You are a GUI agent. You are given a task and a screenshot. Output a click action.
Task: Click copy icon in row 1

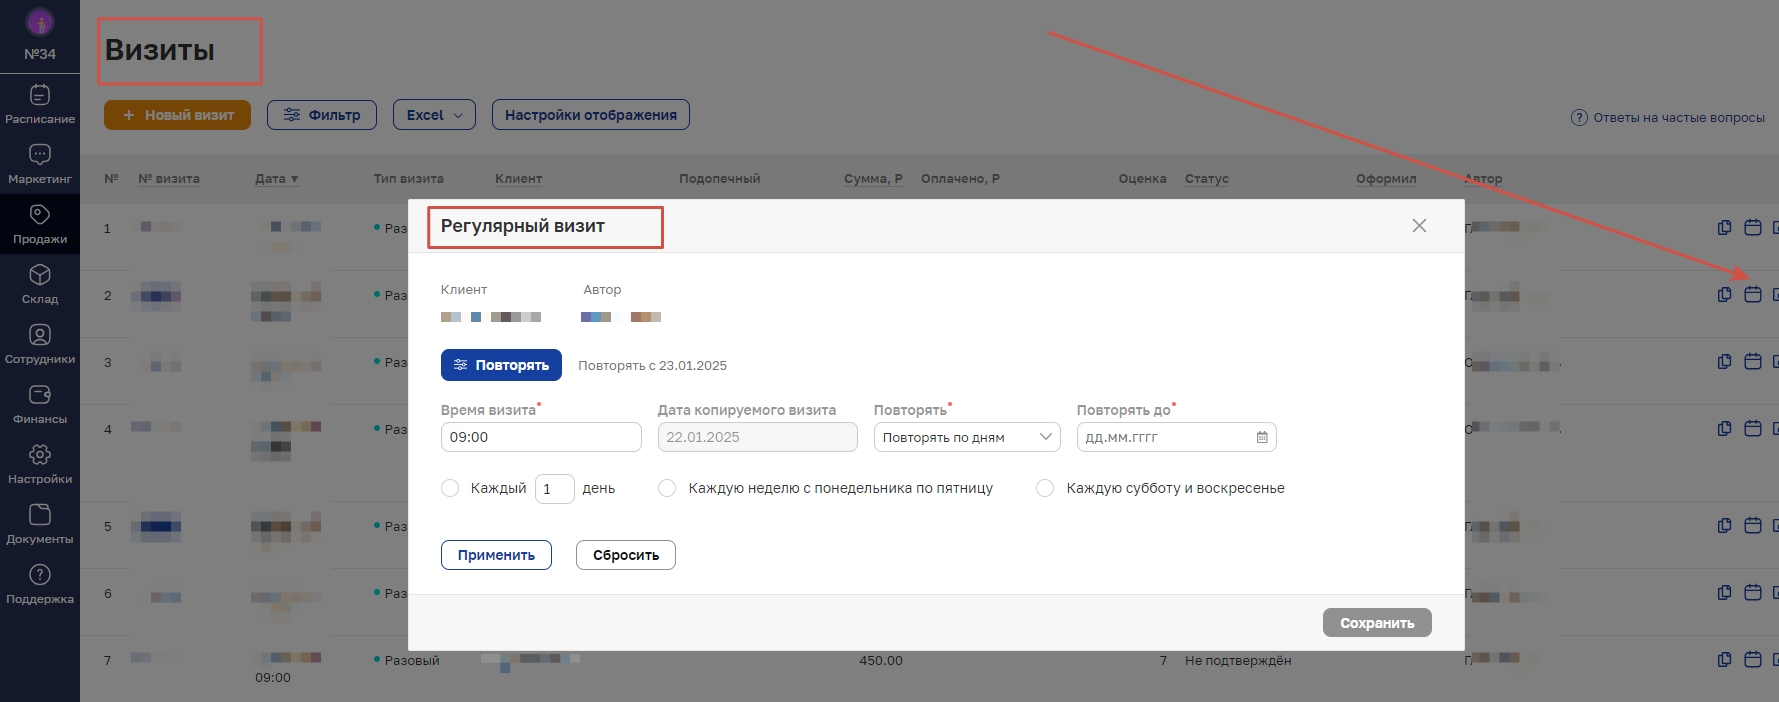pyautogui.click(x=1724, y=228)
